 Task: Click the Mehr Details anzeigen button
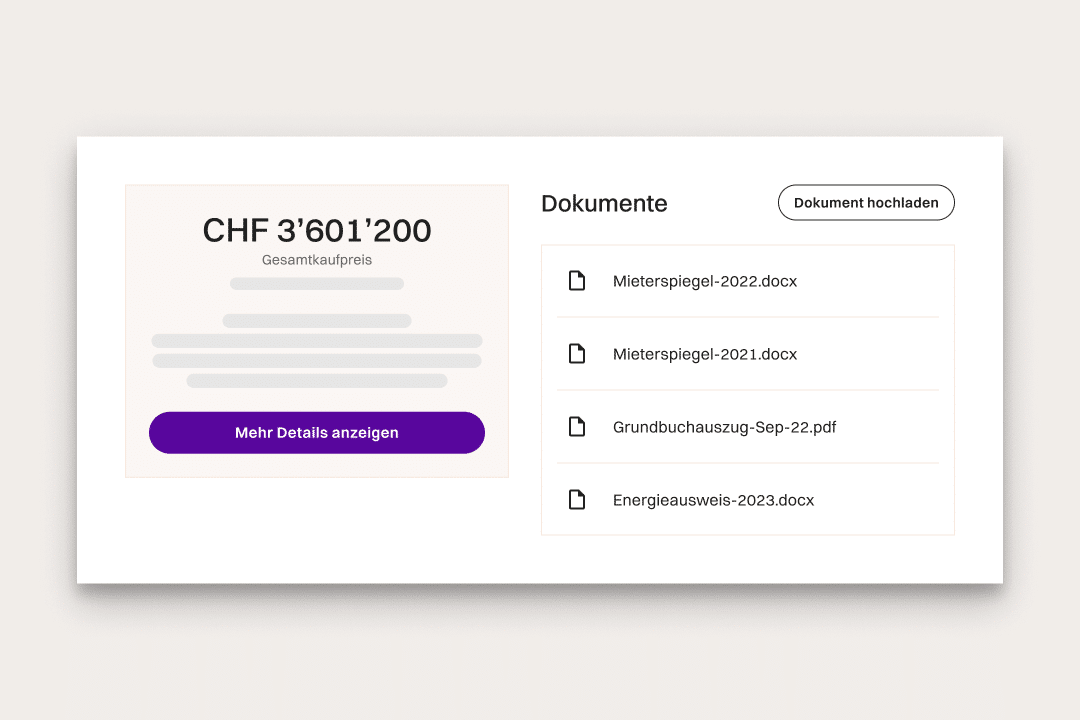coord(316,433)
